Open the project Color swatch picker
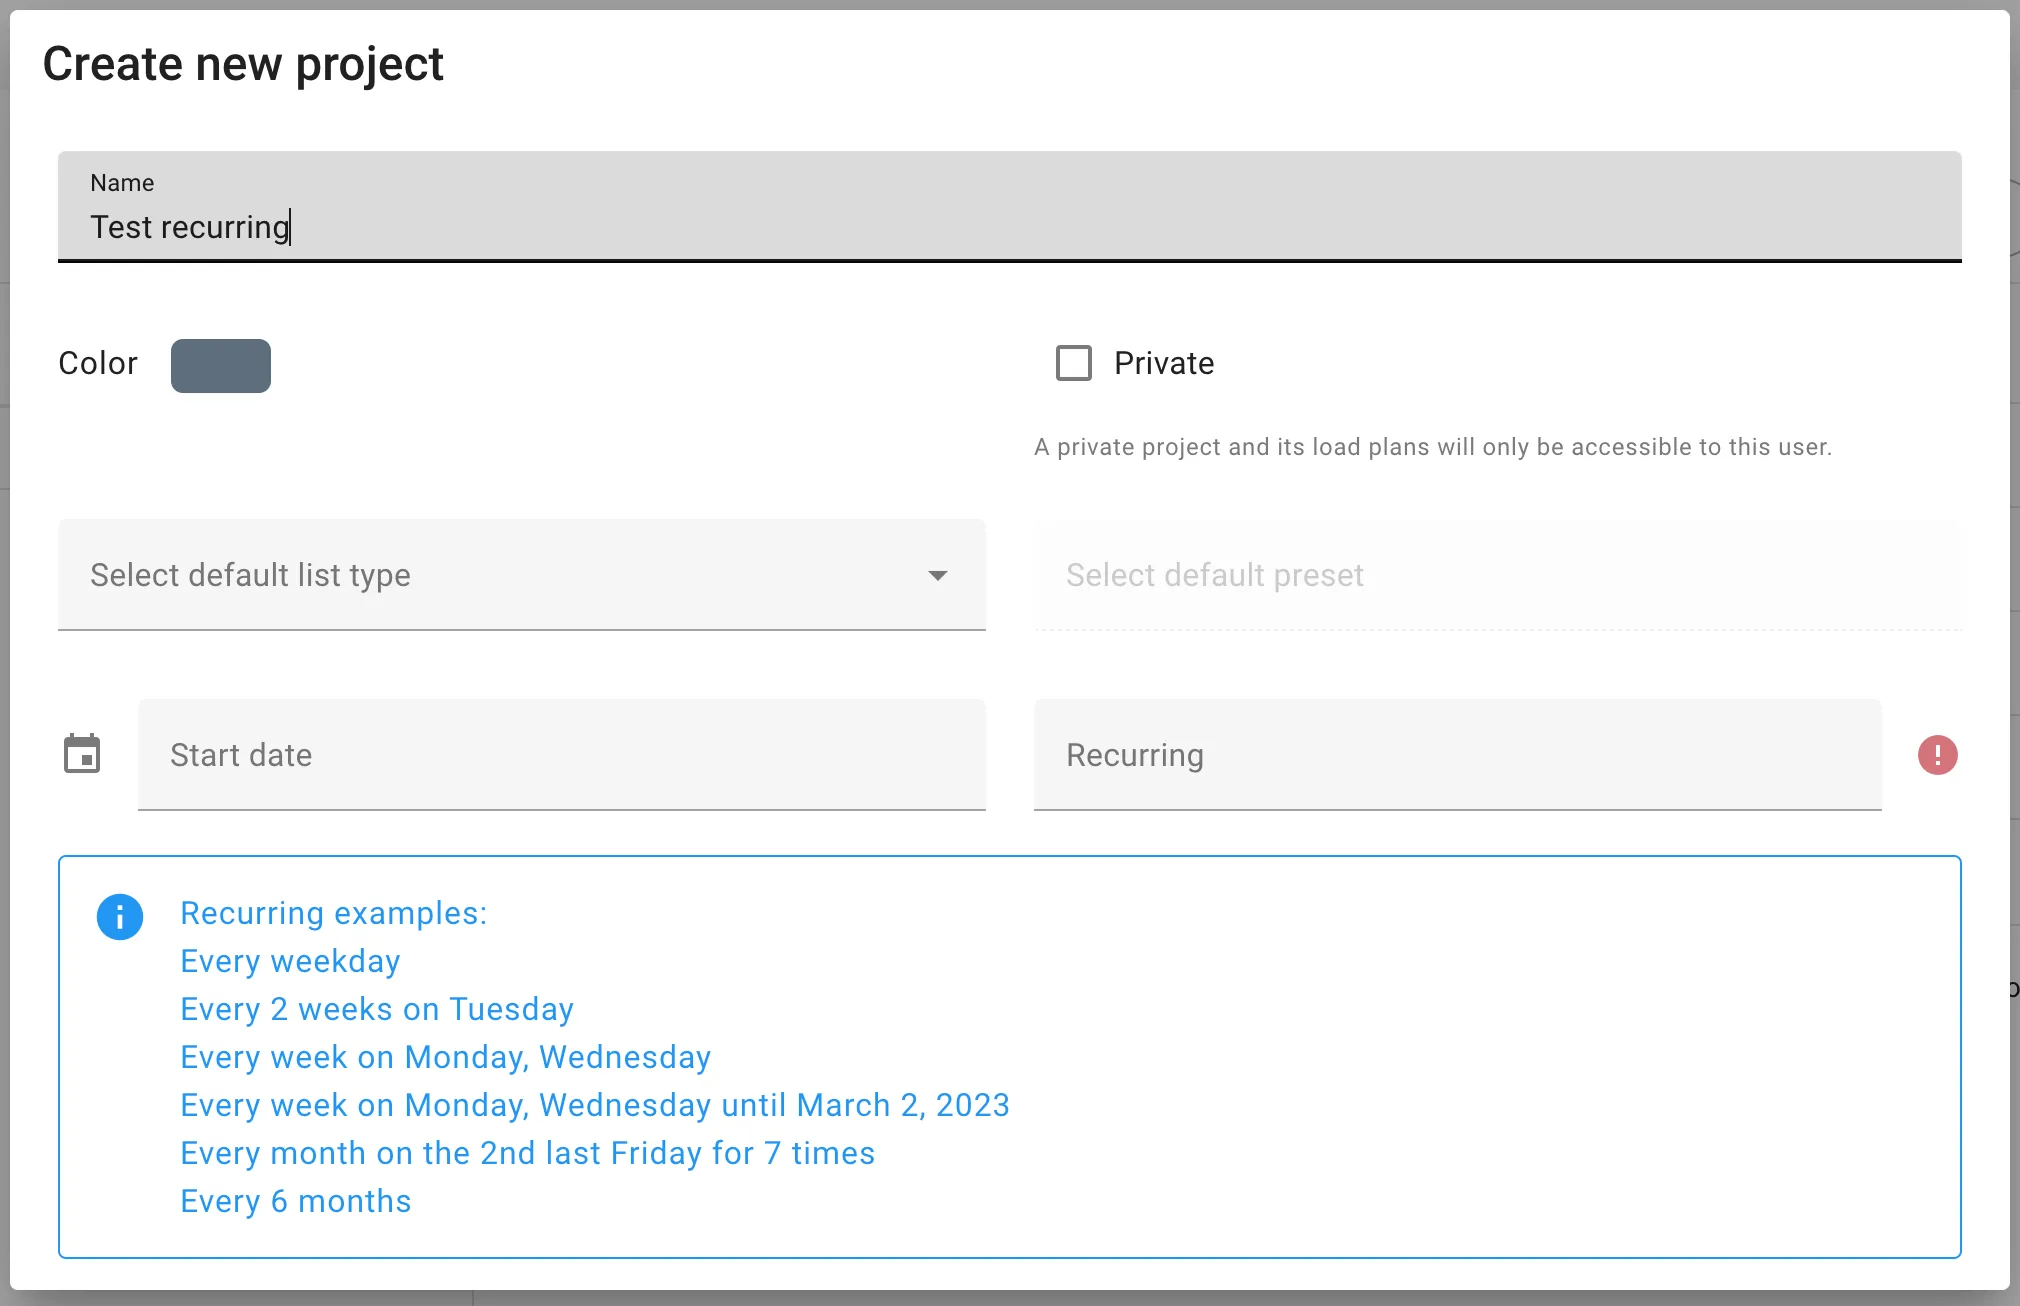 [220, 366]
